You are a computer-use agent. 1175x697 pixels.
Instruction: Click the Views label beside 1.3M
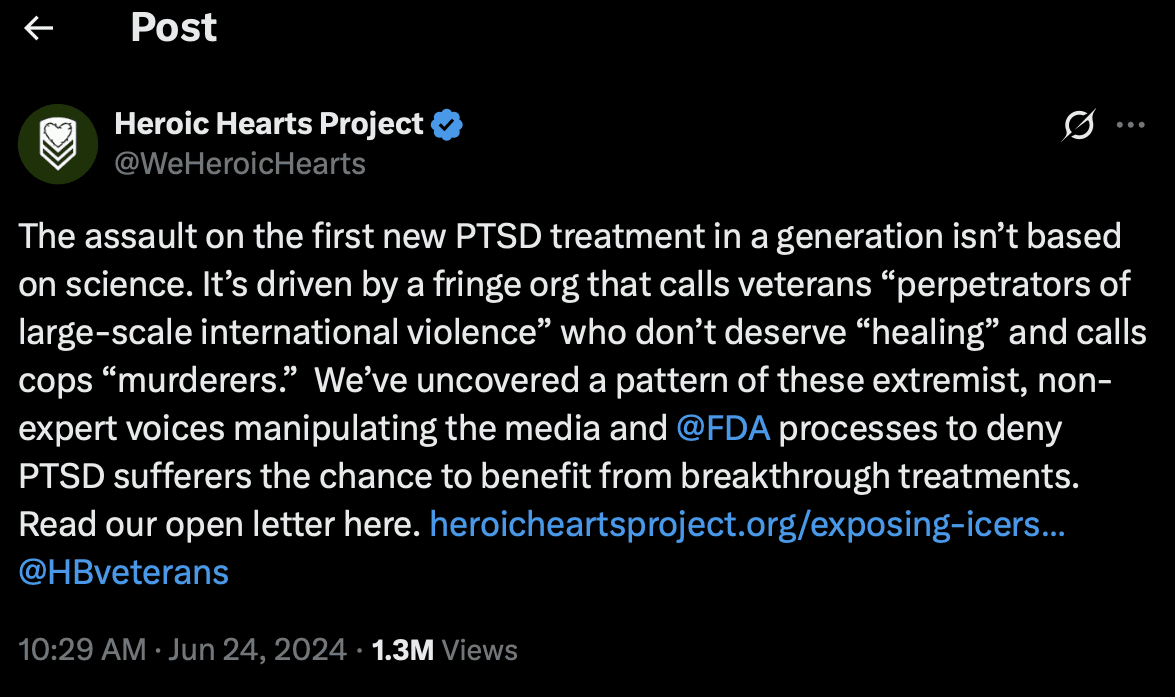pyautogui.click(x=480, y=650)
